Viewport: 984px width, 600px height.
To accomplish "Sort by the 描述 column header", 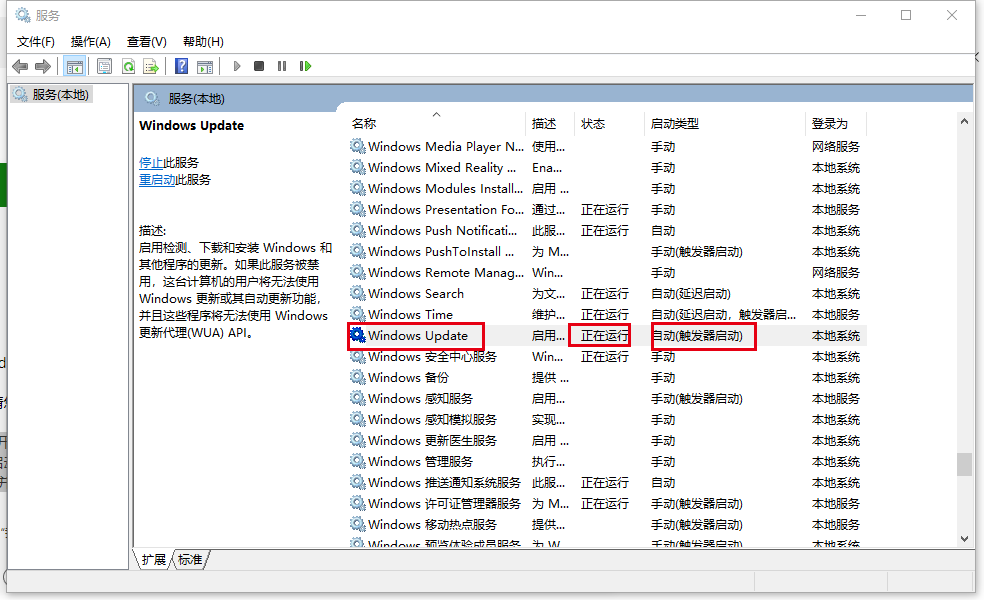I will [x=544, y=124].
